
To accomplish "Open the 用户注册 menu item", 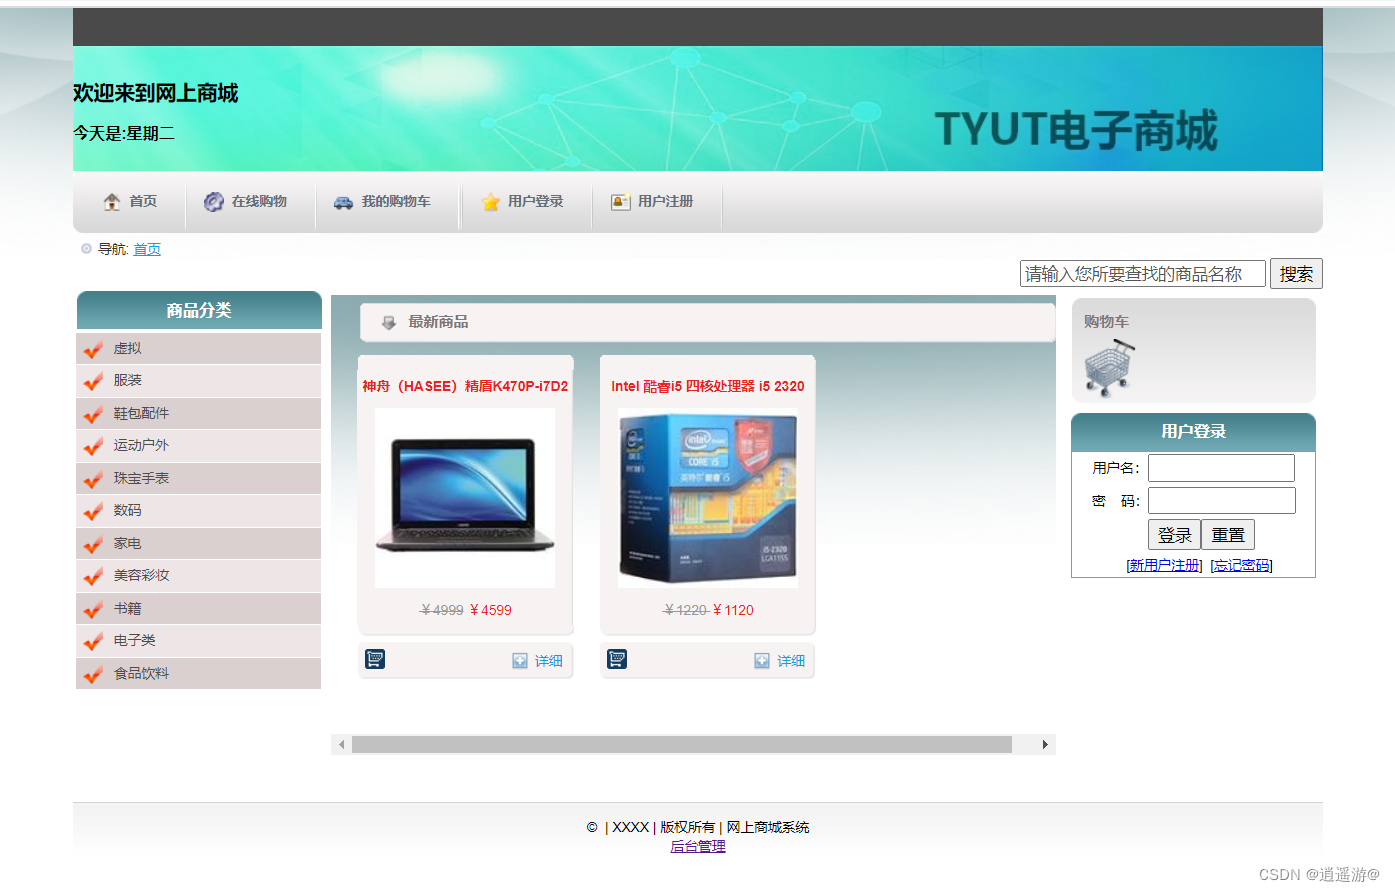I will point(666,201).
